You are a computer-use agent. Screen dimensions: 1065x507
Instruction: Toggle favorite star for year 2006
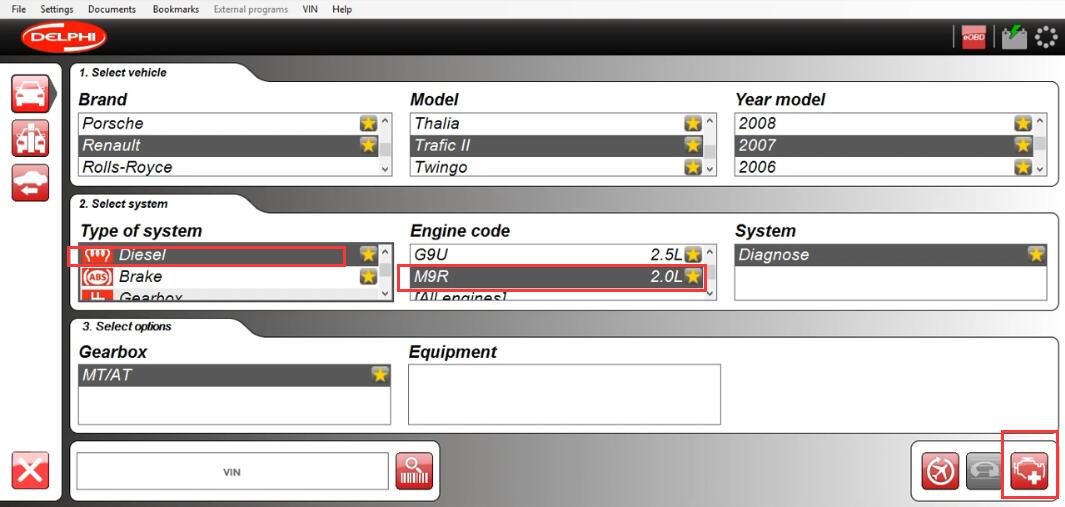1023,167
